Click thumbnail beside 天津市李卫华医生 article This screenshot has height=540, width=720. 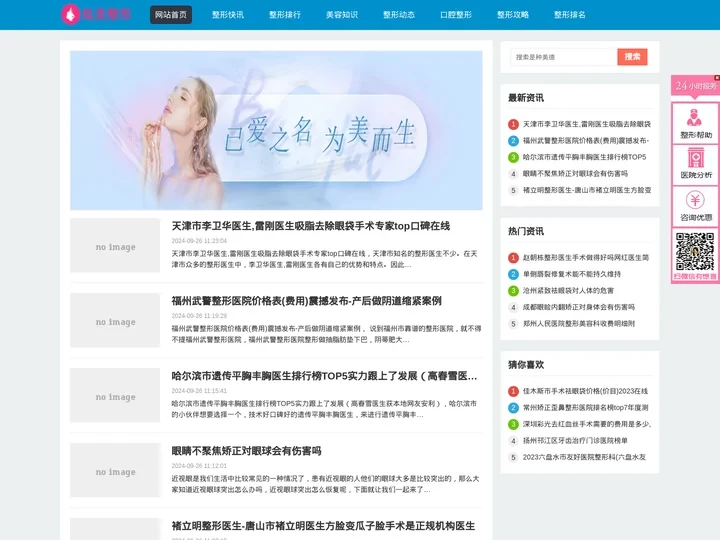(x=115, y=245)
